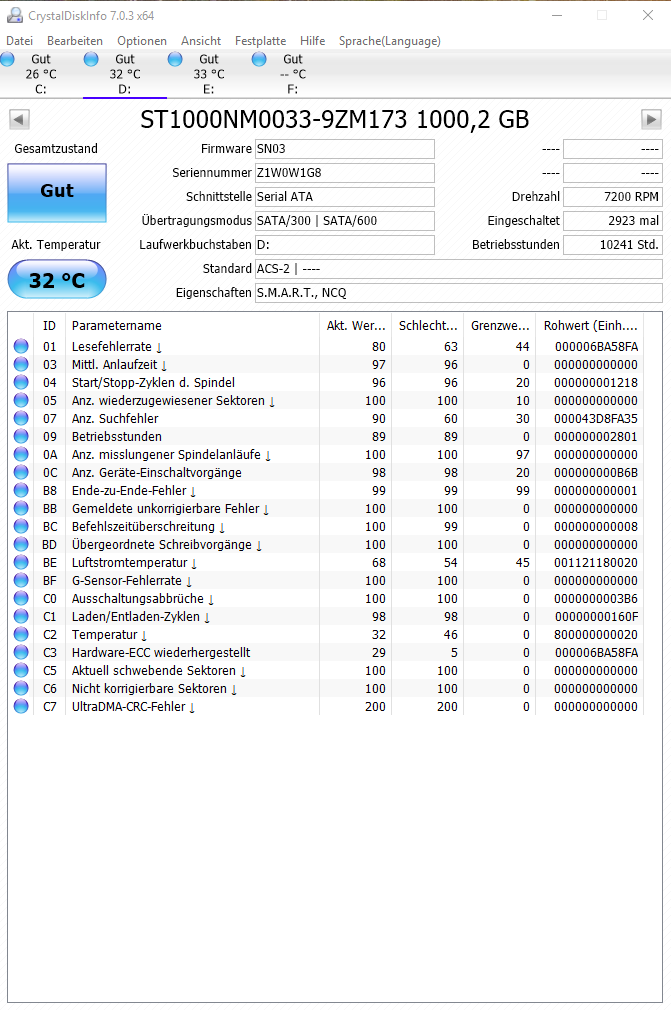Select drive F: status tab
This screenshot has height=1010, width=671.
click(292, 74)
